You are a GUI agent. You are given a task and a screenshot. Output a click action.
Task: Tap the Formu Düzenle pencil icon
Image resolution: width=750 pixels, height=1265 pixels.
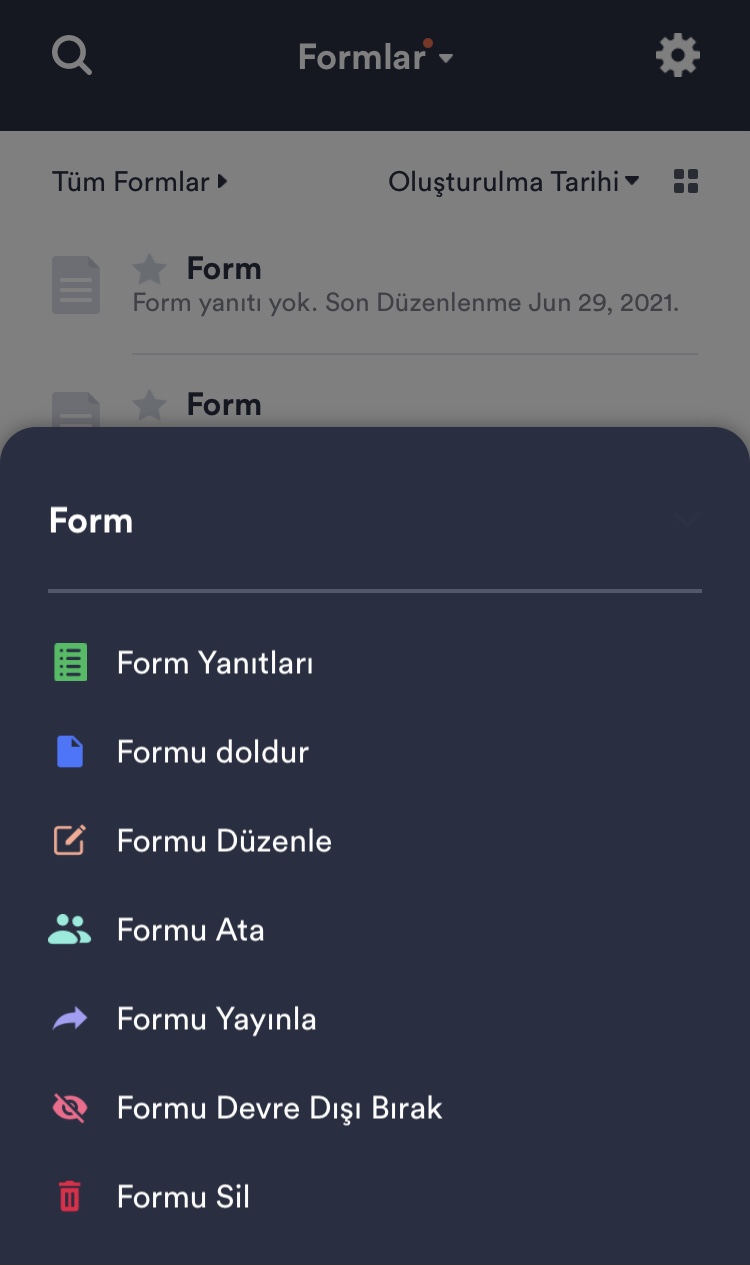point(70,841)
